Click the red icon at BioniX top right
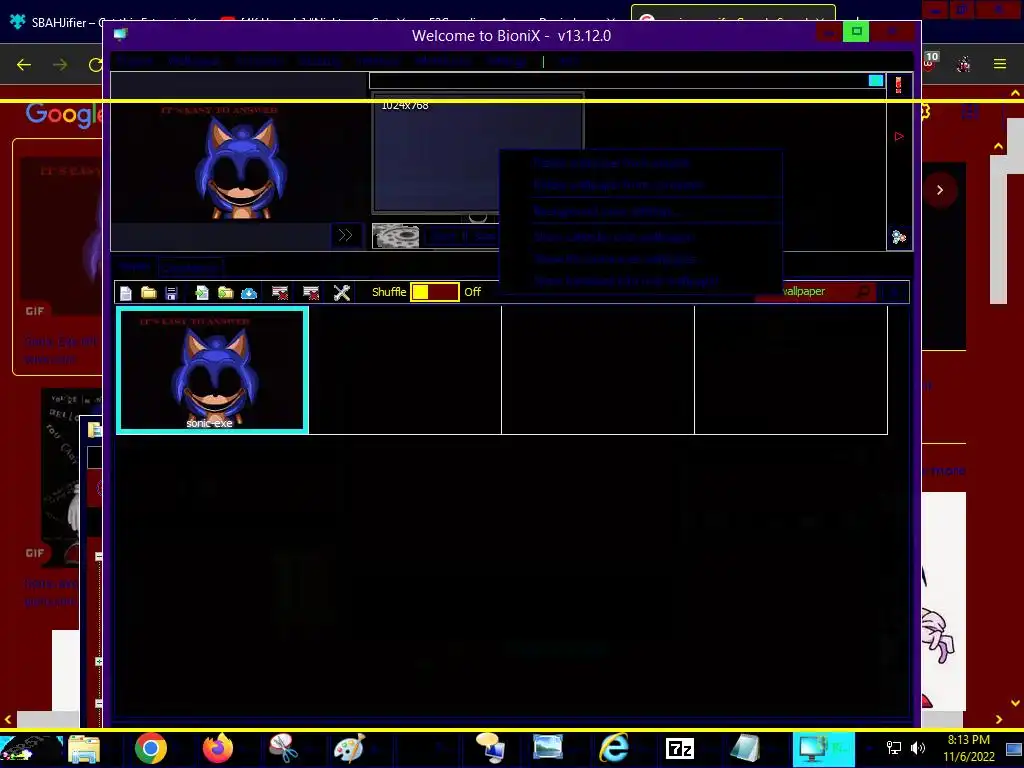Image resolution: width=1024 pixels, height=768 pixels. tap(899, 84)
